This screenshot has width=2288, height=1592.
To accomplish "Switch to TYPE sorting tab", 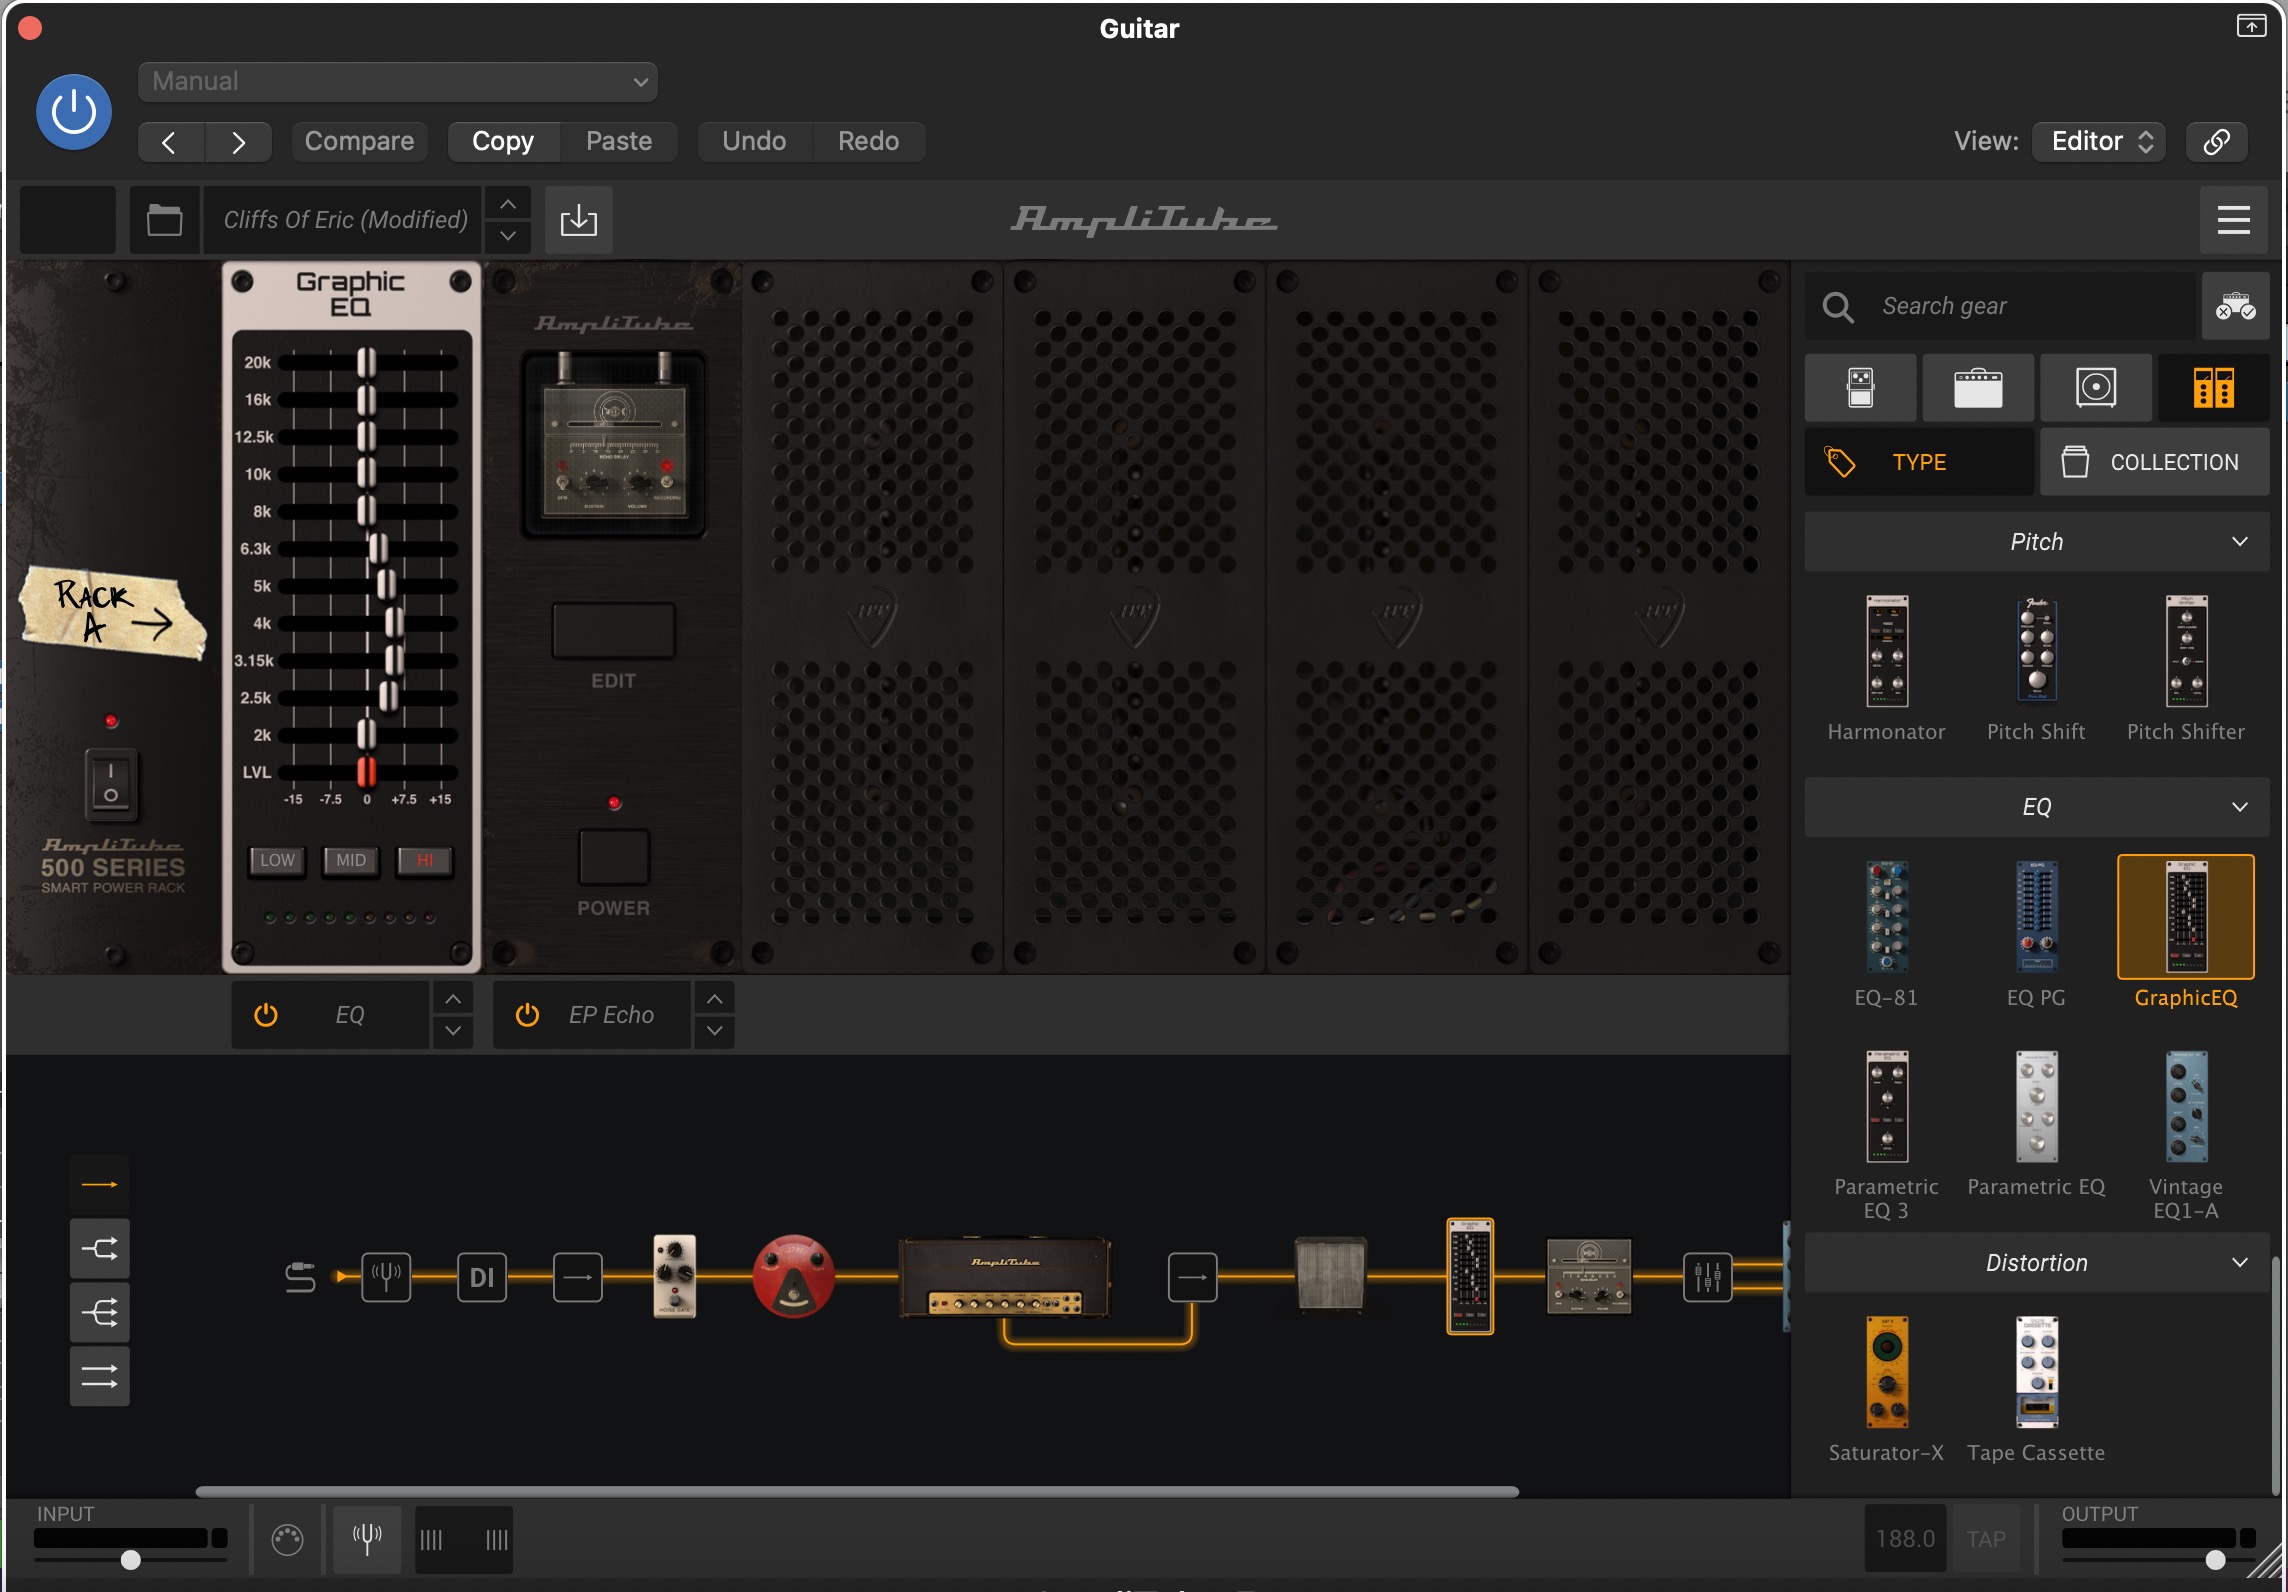I will pyautogui.click(x=1919, y=462).
